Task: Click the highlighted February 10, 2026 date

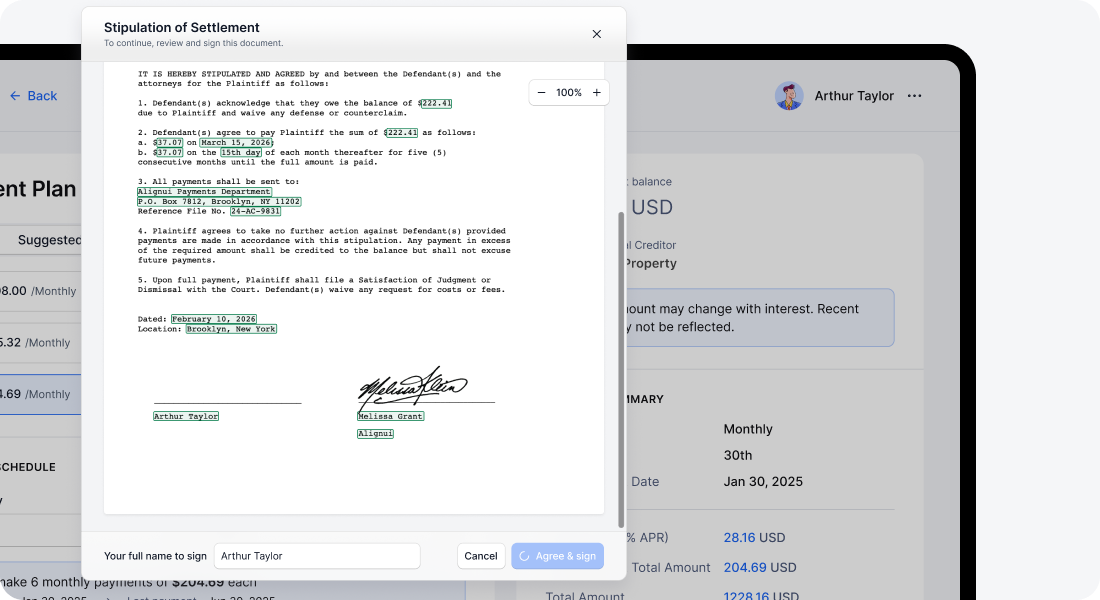Action: tap(214, 319)
